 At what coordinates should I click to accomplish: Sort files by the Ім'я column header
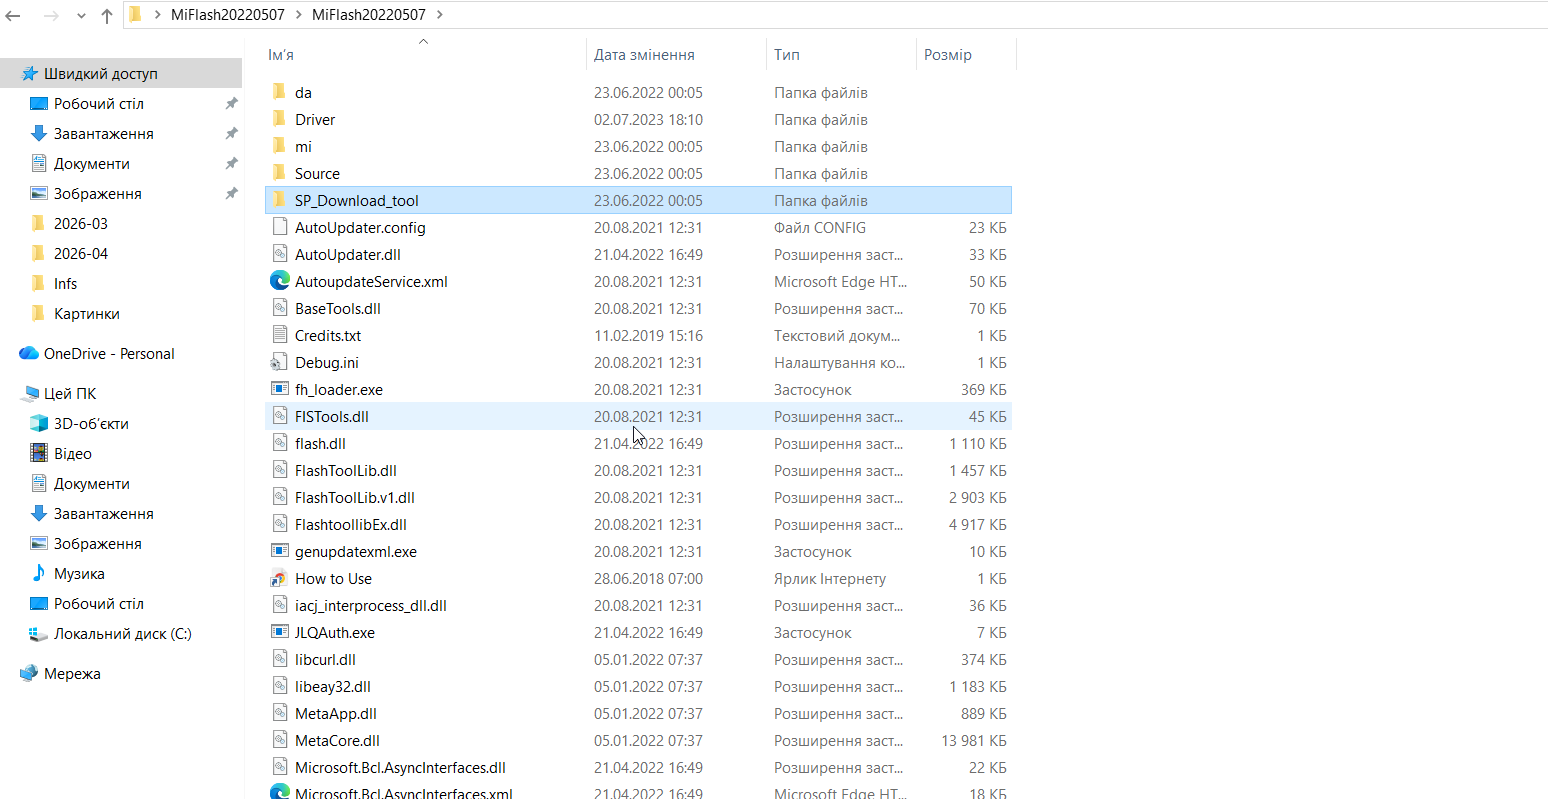pos(281,55)
